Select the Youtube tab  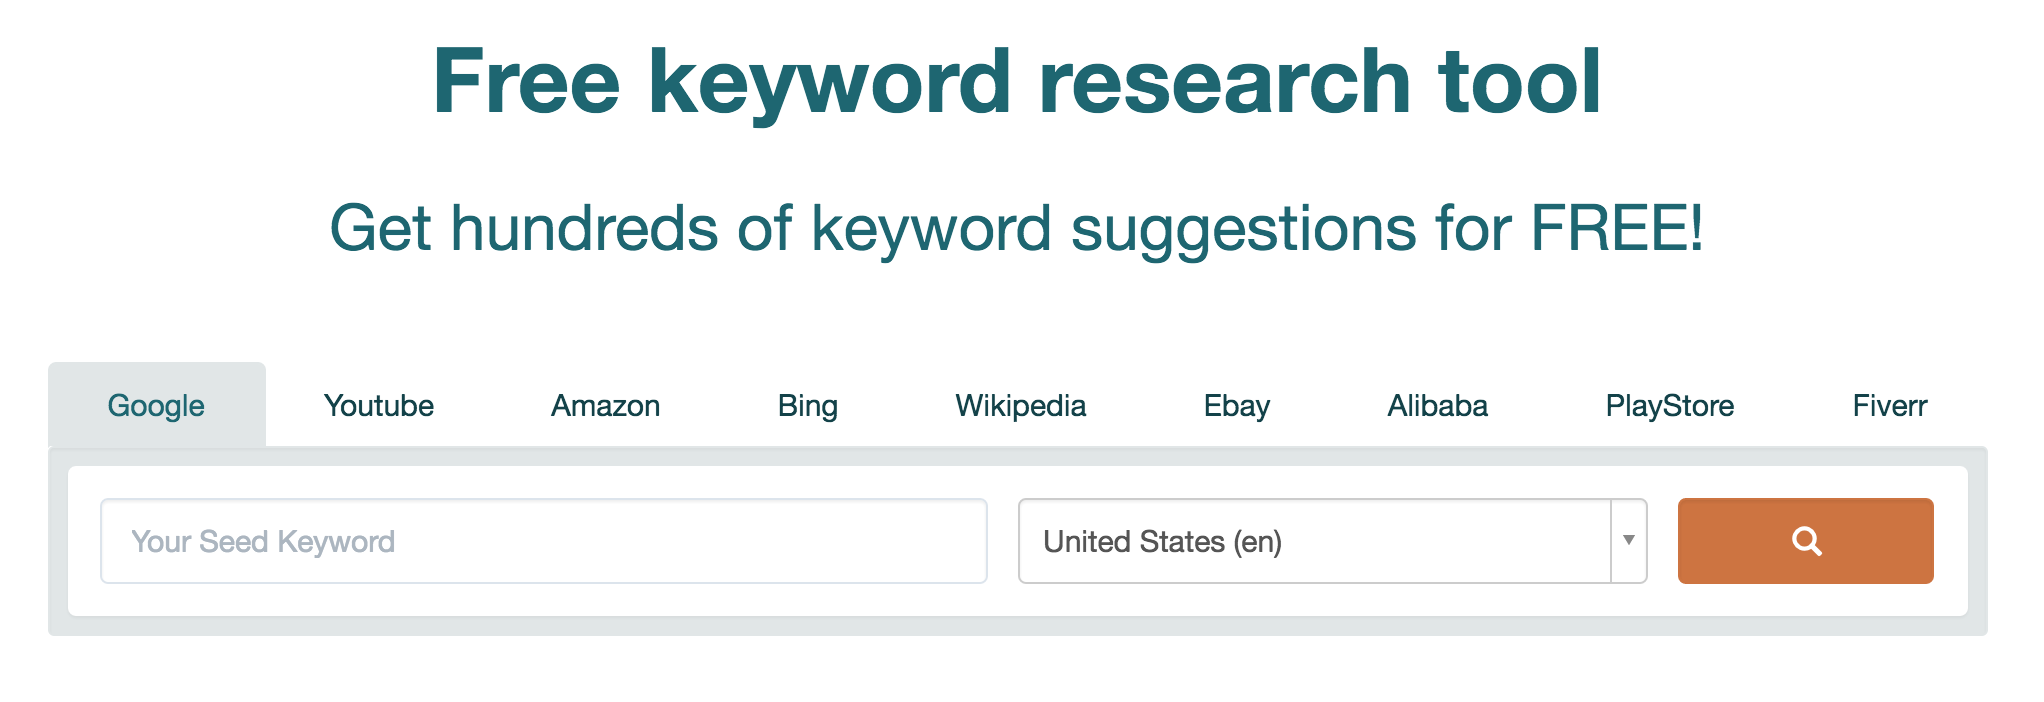[x=379, y=406]
